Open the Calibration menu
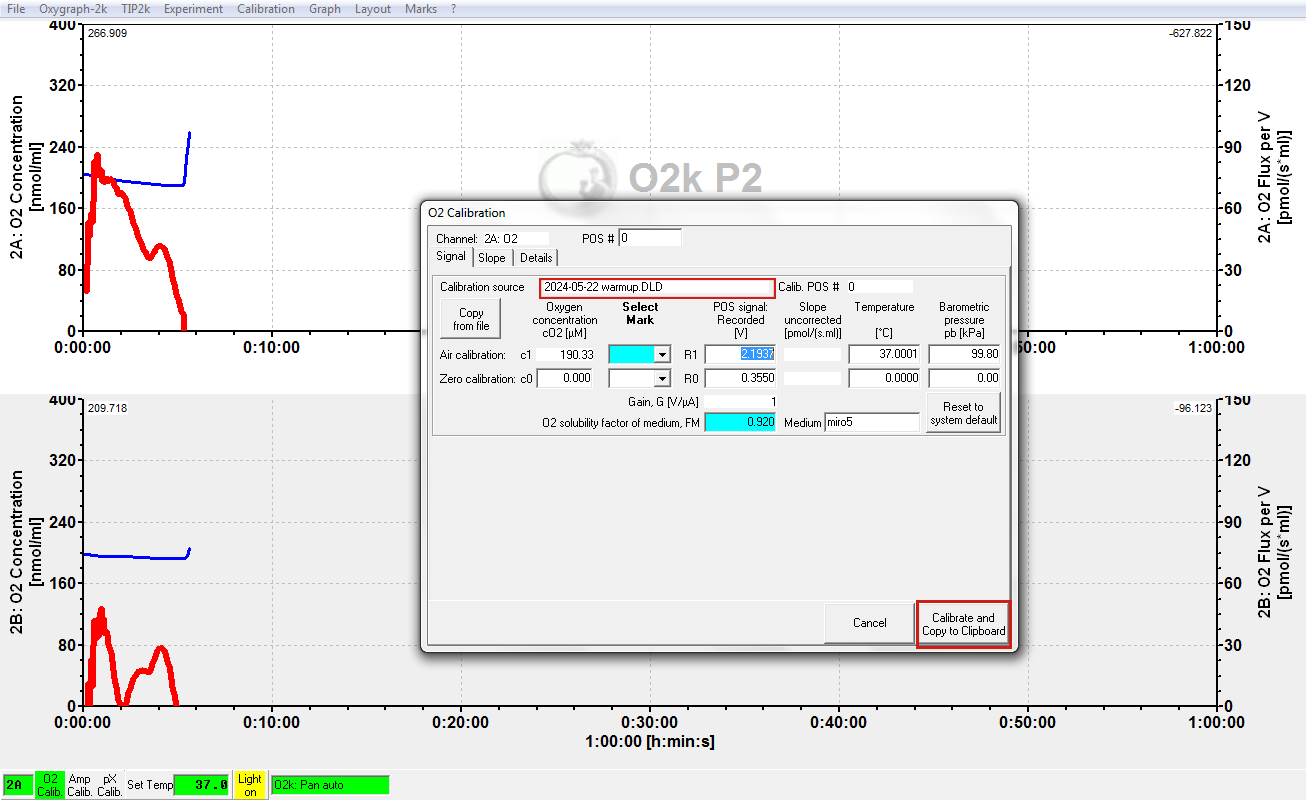The width and height of the screenshot is (1306, 800). (266, 9)
